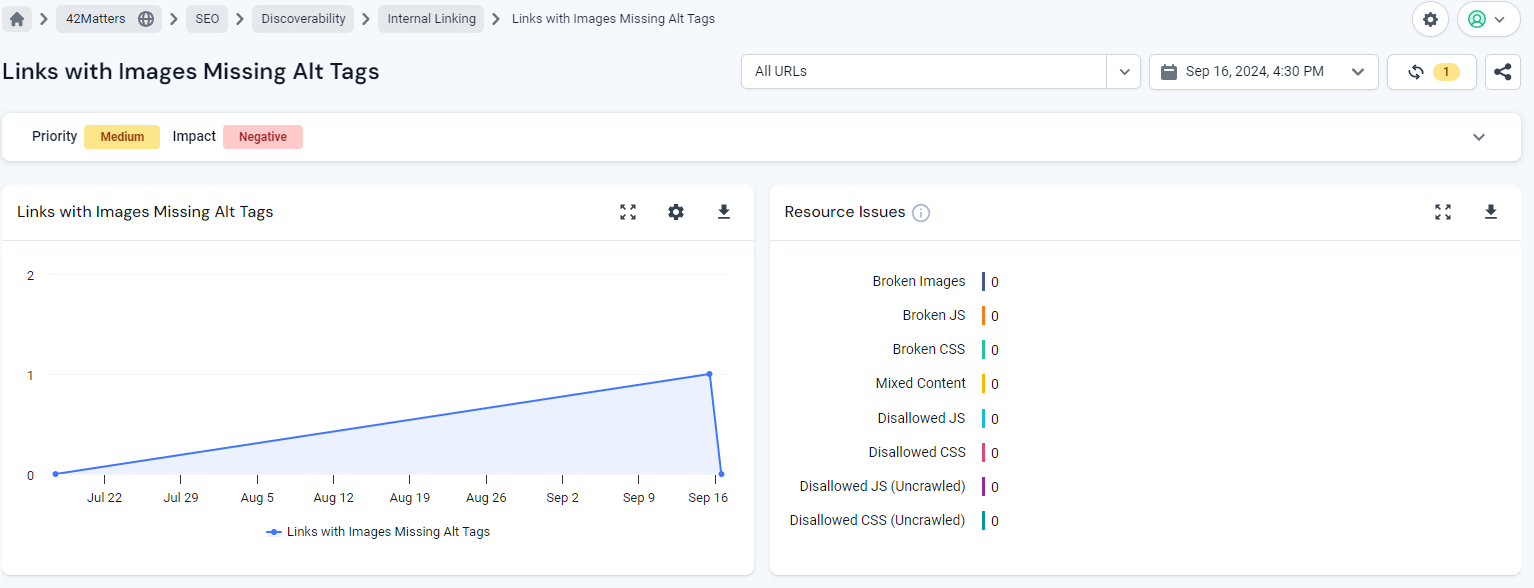The width and height of the screenshot is (1534, 588).
Task: Expand the Priority and Impact panel
Action: [1479, 137]
